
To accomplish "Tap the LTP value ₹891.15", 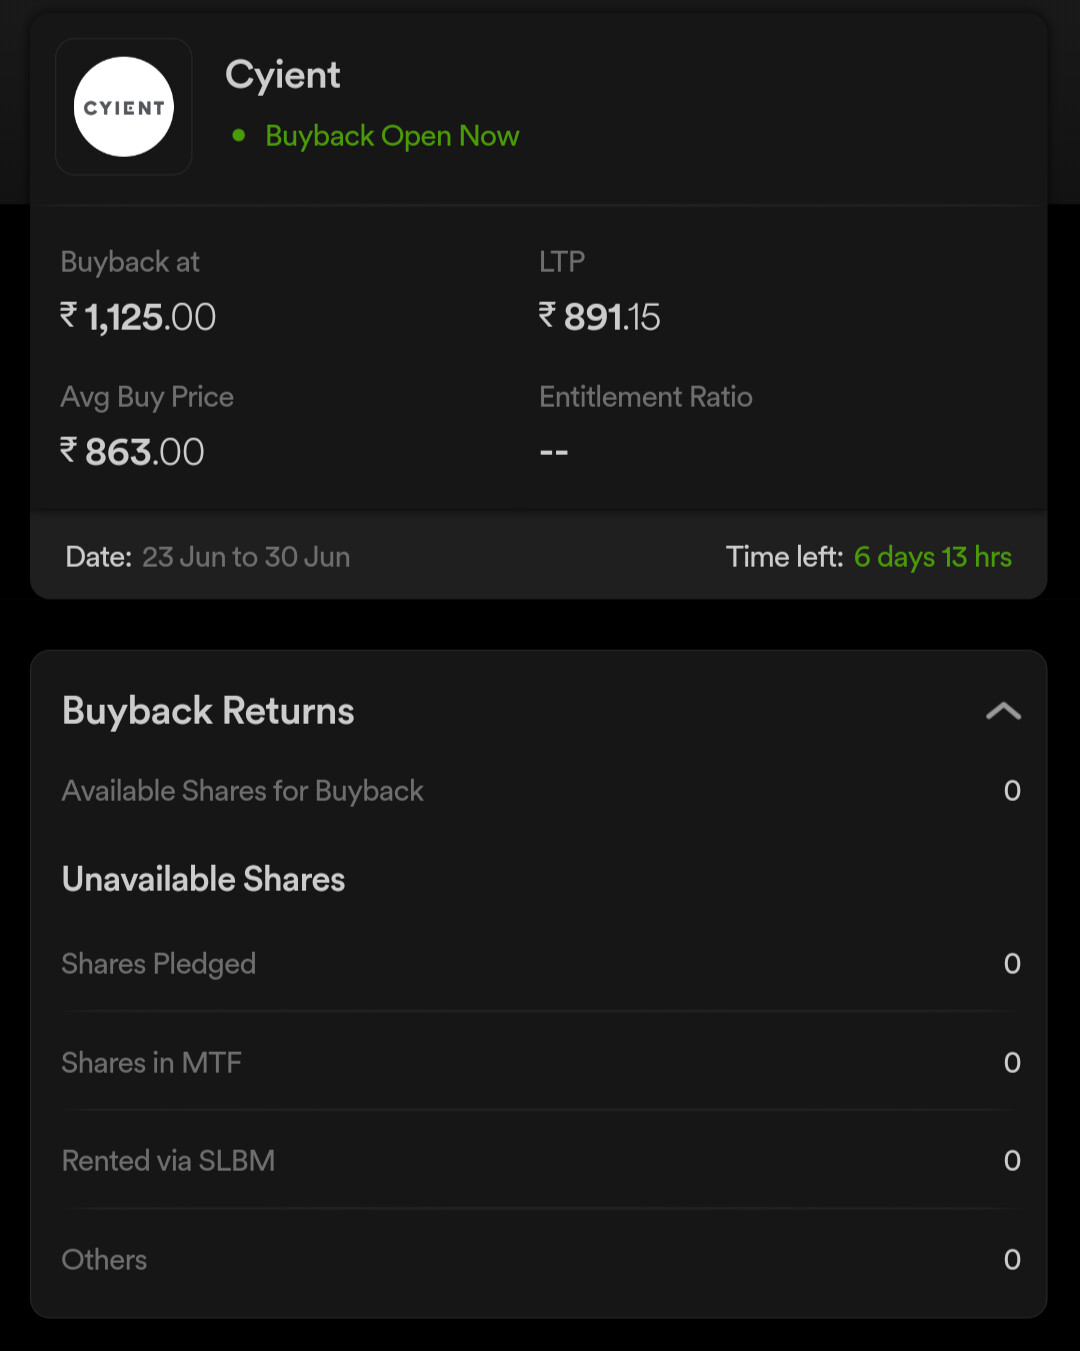I will pos(600,317).
